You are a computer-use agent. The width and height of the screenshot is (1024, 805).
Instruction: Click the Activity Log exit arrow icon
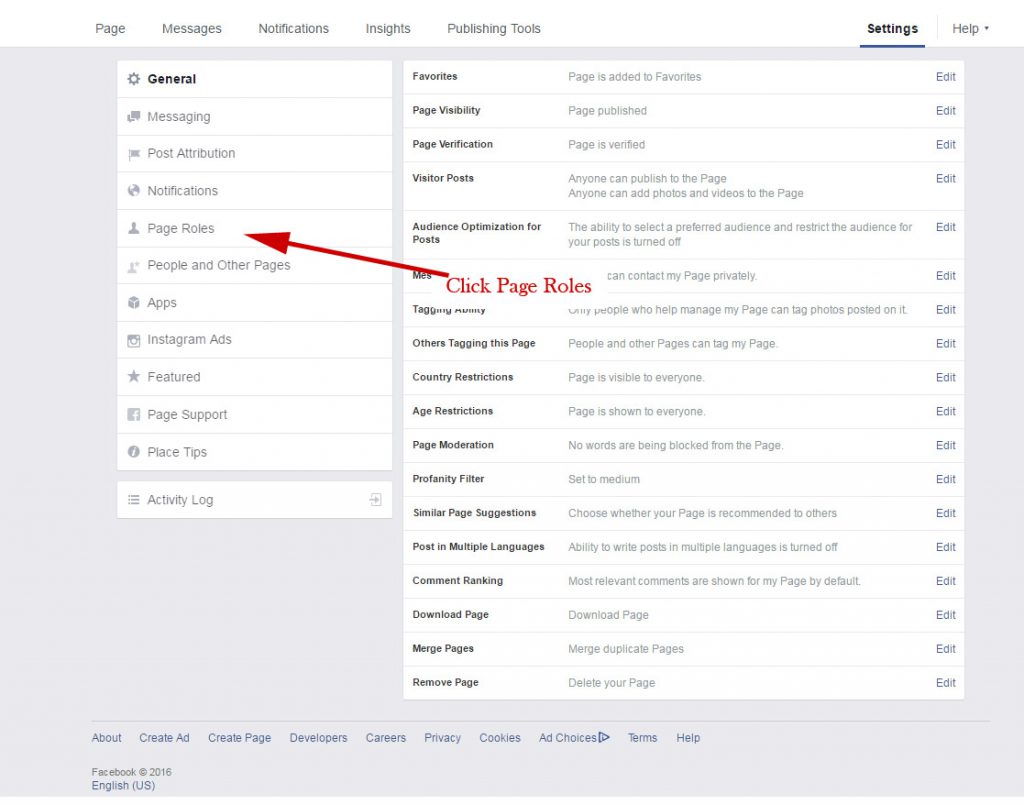(376, 499)
